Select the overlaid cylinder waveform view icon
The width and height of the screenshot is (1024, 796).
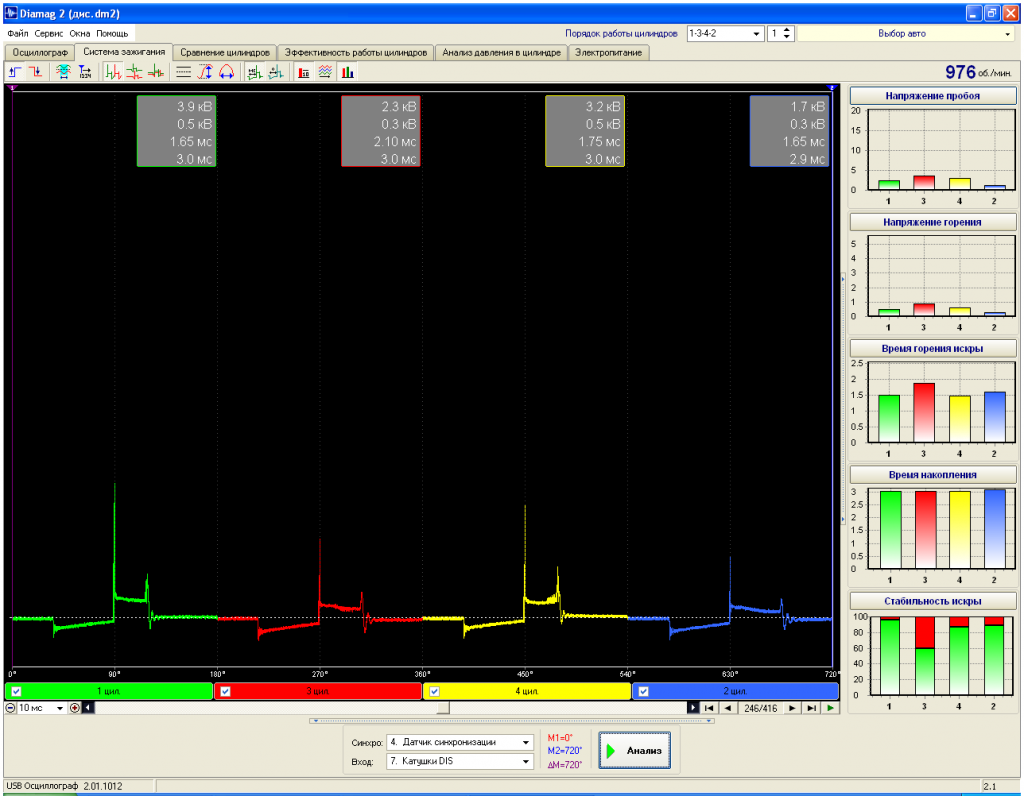[x=155, y=72]
